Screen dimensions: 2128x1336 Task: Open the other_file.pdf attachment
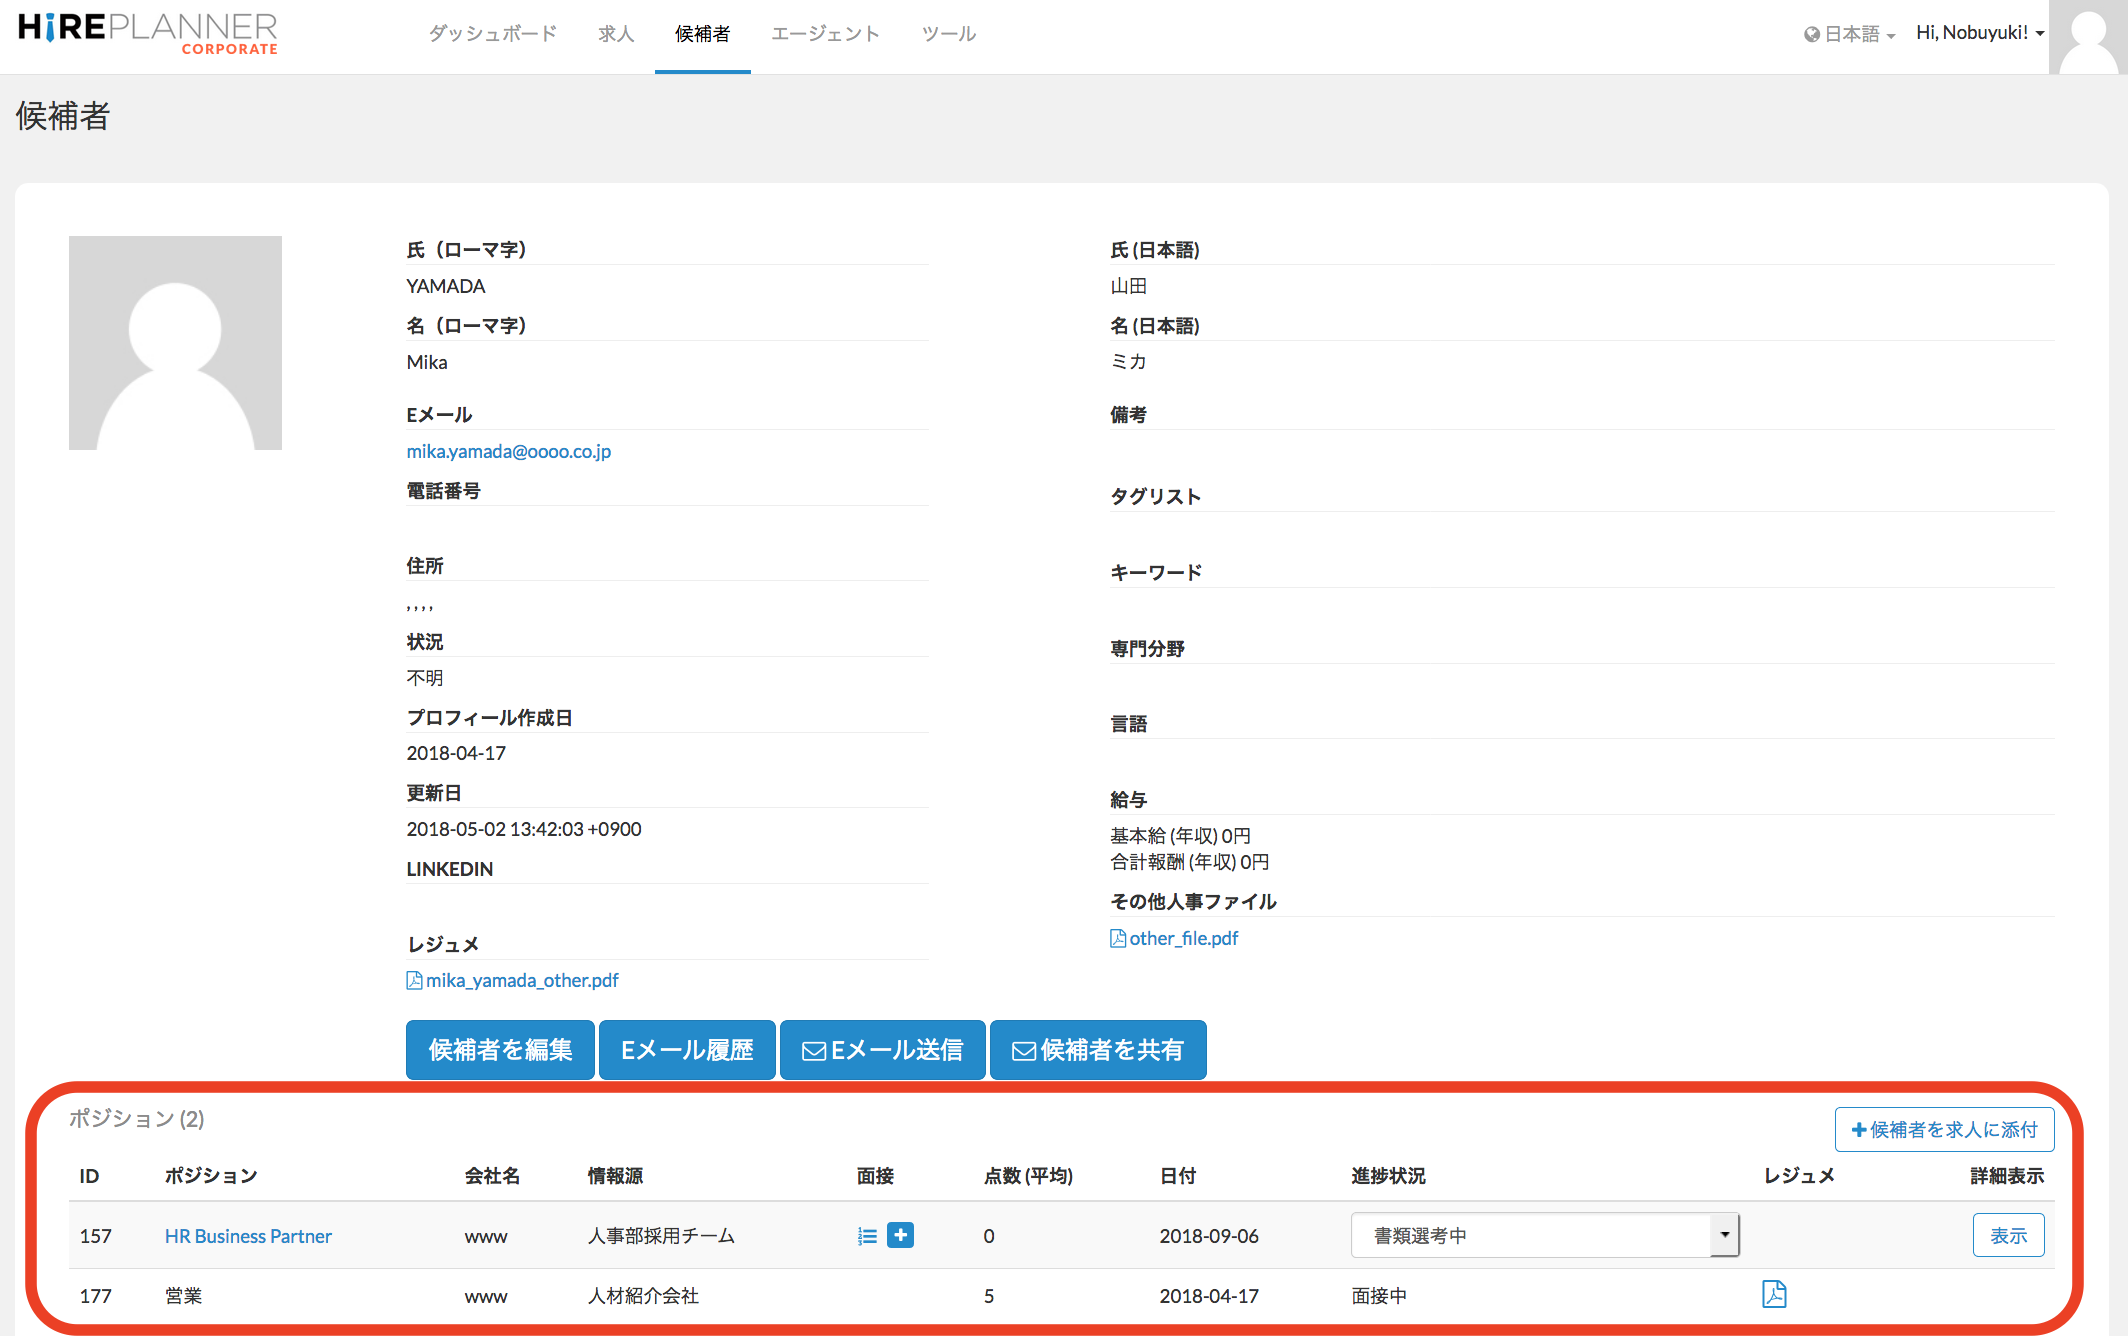click(x=1183, y=938)
